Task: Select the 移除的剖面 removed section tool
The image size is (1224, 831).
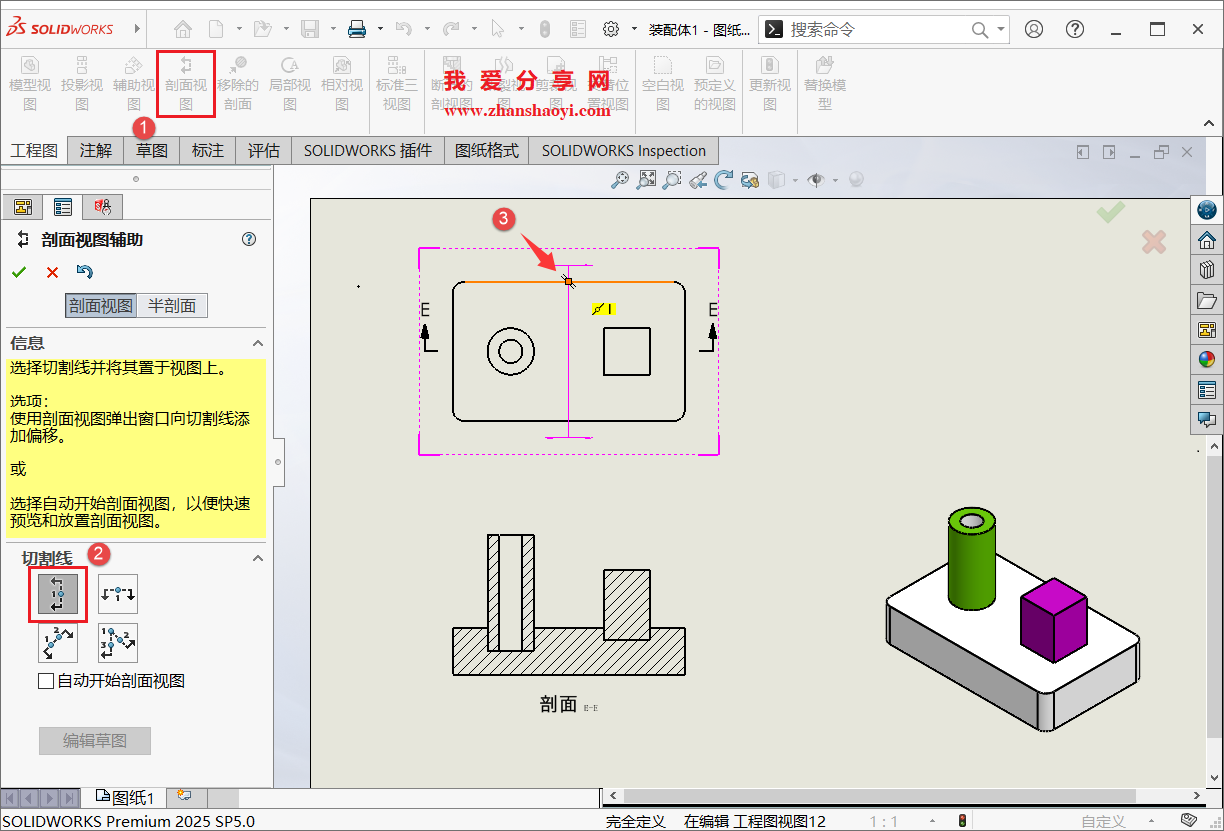Action: [x=238, y=83]
